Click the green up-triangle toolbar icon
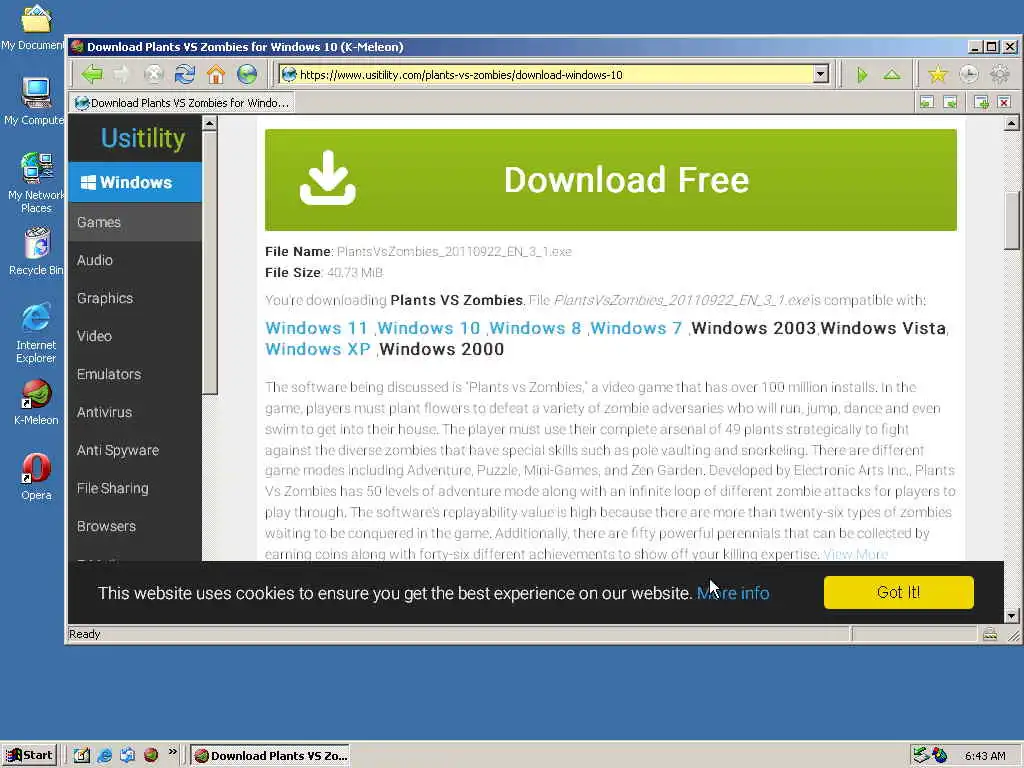The image size is (1024, 768). (892, 74)
